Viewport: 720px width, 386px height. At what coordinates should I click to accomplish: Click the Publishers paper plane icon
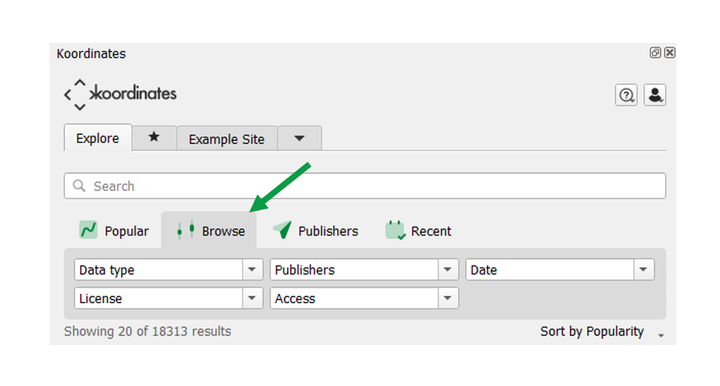(x=282, y=229)
